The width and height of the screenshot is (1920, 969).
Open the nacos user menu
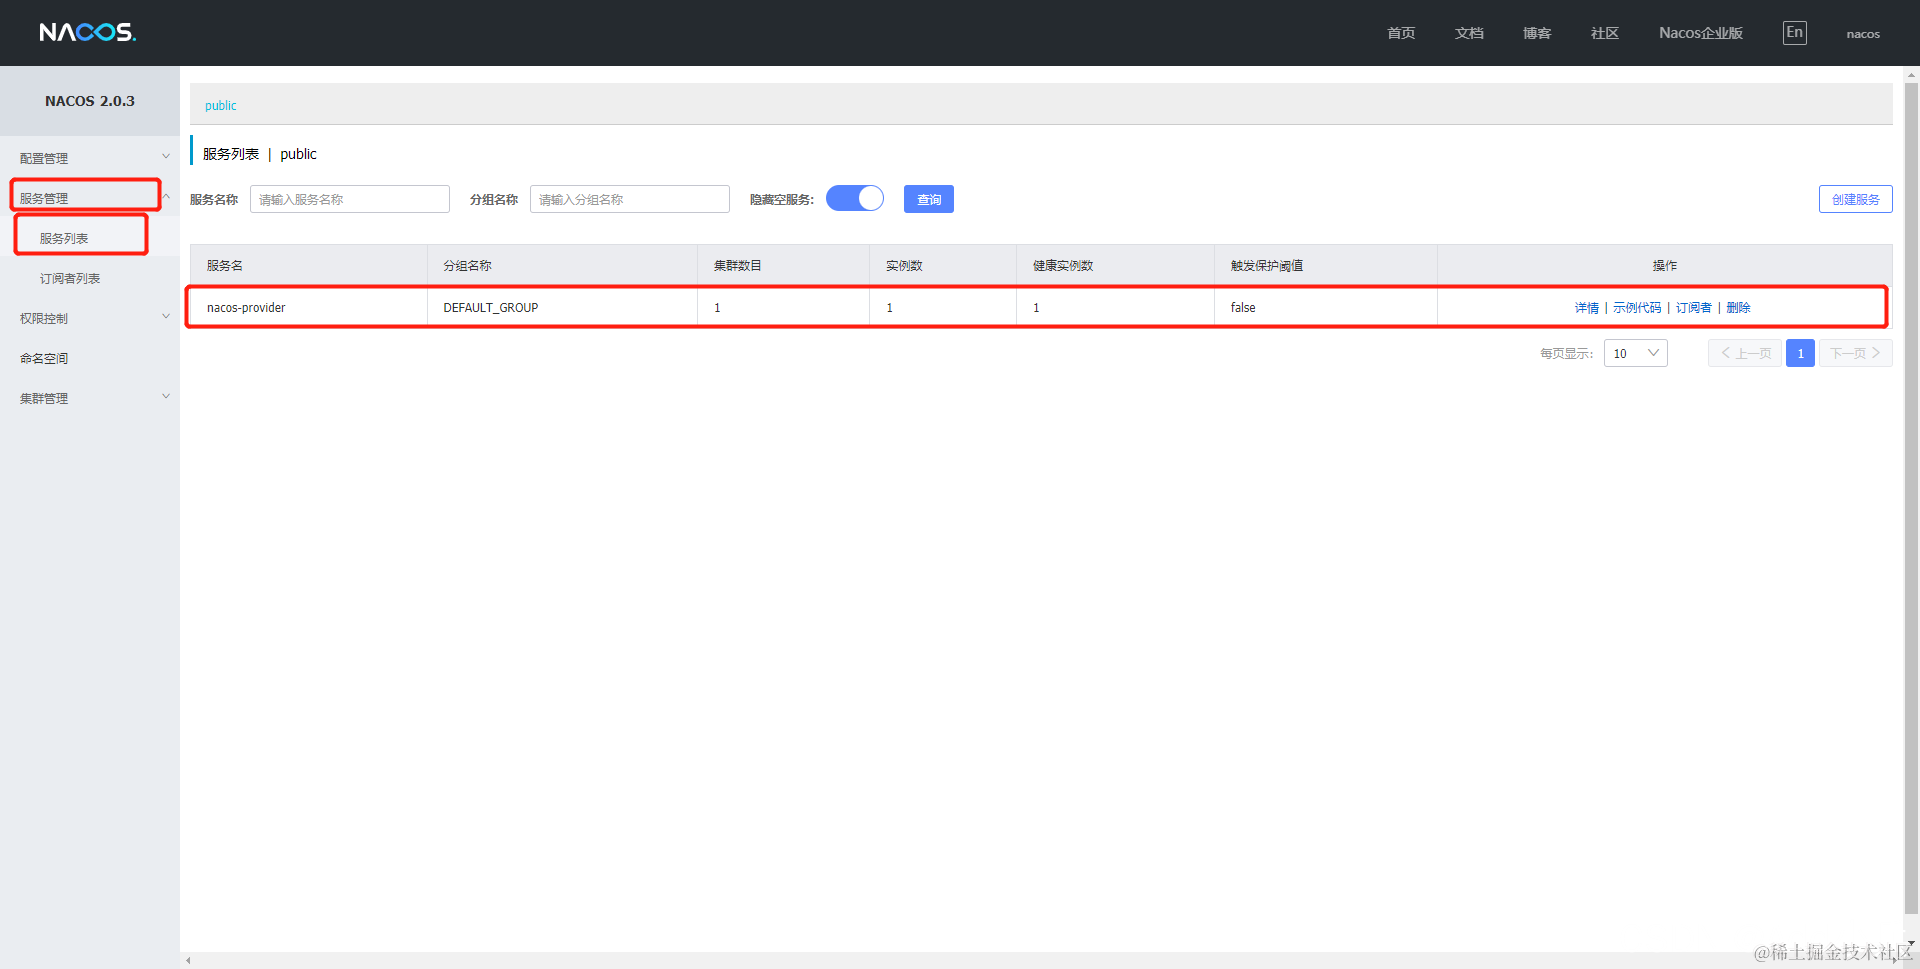[x=1863, y=34]
